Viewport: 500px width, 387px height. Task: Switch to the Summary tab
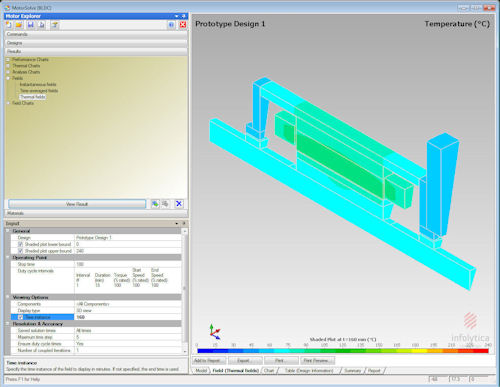click(352, 370)
